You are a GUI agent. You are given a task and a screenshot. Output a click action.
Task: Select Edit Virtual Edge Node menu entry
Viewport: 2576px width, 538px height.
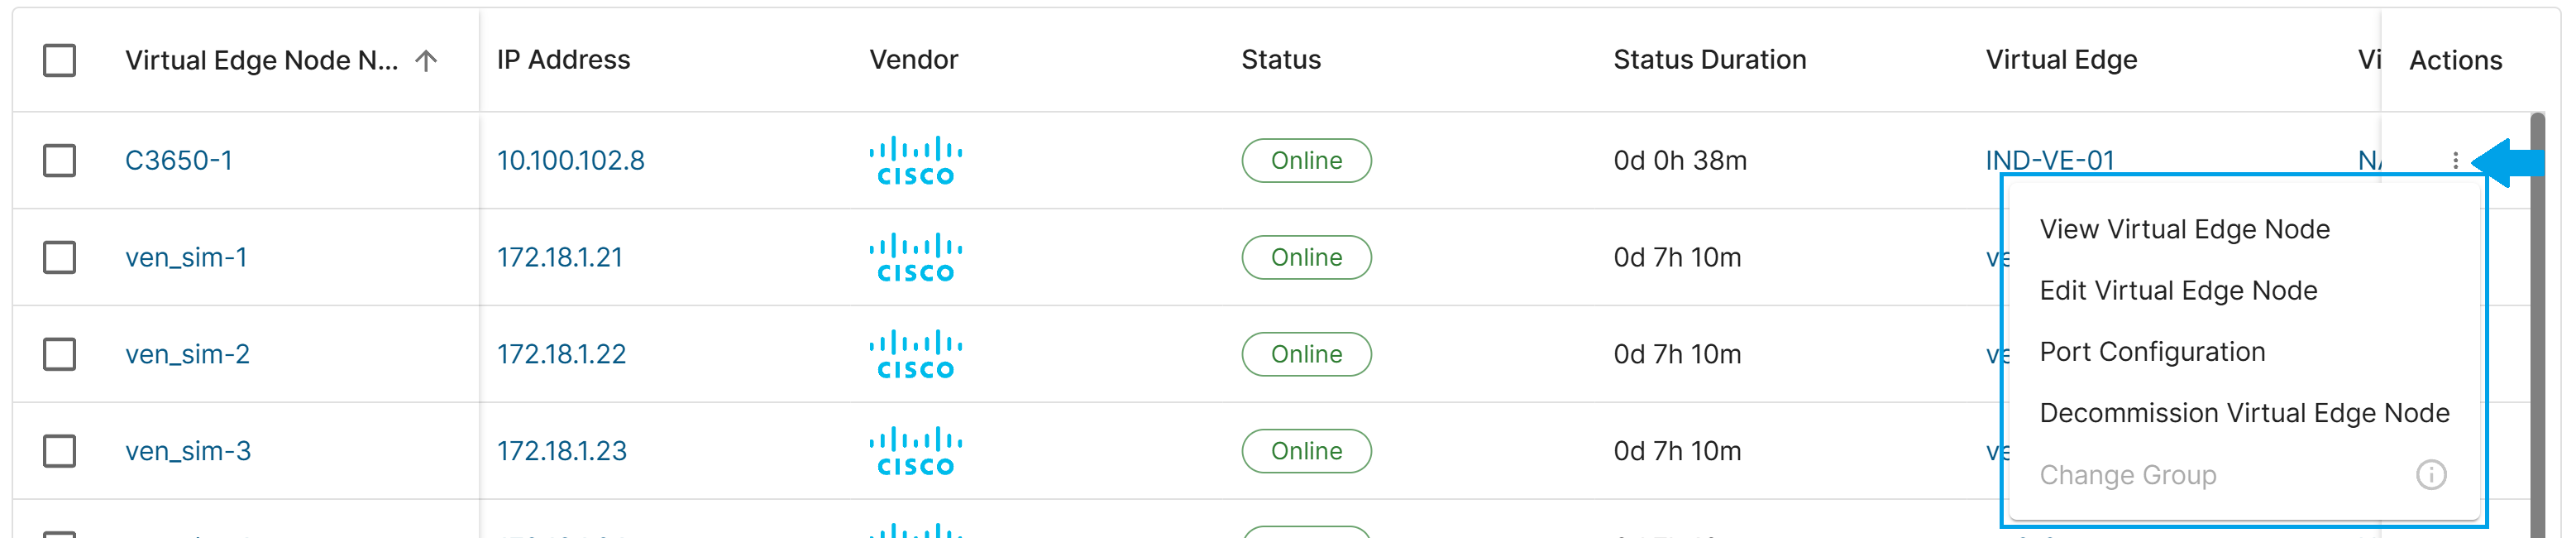click(x=2178, y=290)
